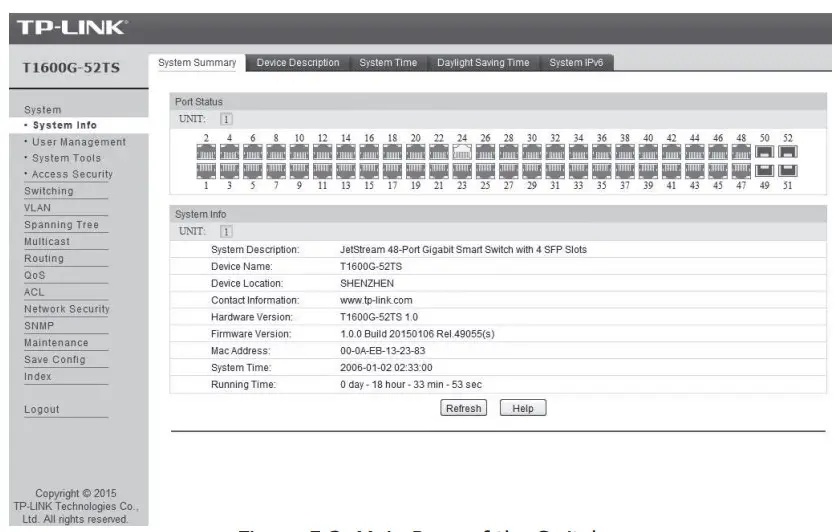838x532 pixels.
Task: Select UNIT 1 in System Info panel
Action: pos(226,232)
